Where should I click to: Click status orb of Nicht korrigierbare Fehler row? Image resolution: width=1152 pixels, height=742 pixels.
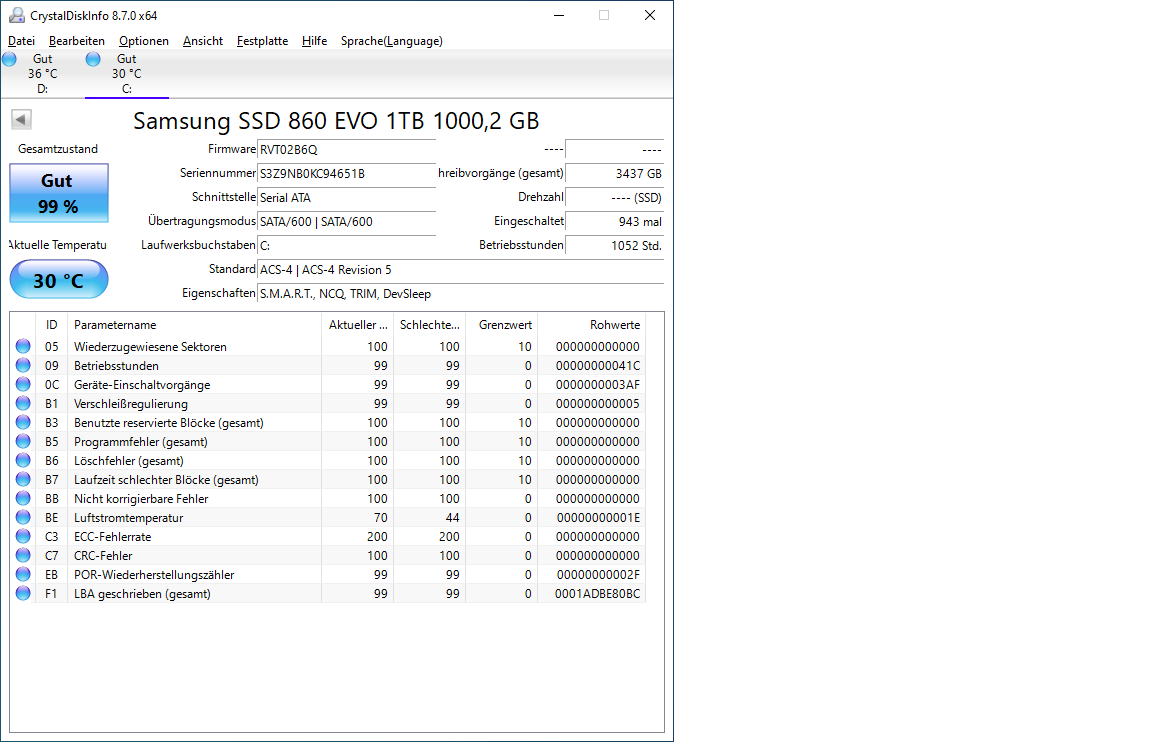click(24, 498)
